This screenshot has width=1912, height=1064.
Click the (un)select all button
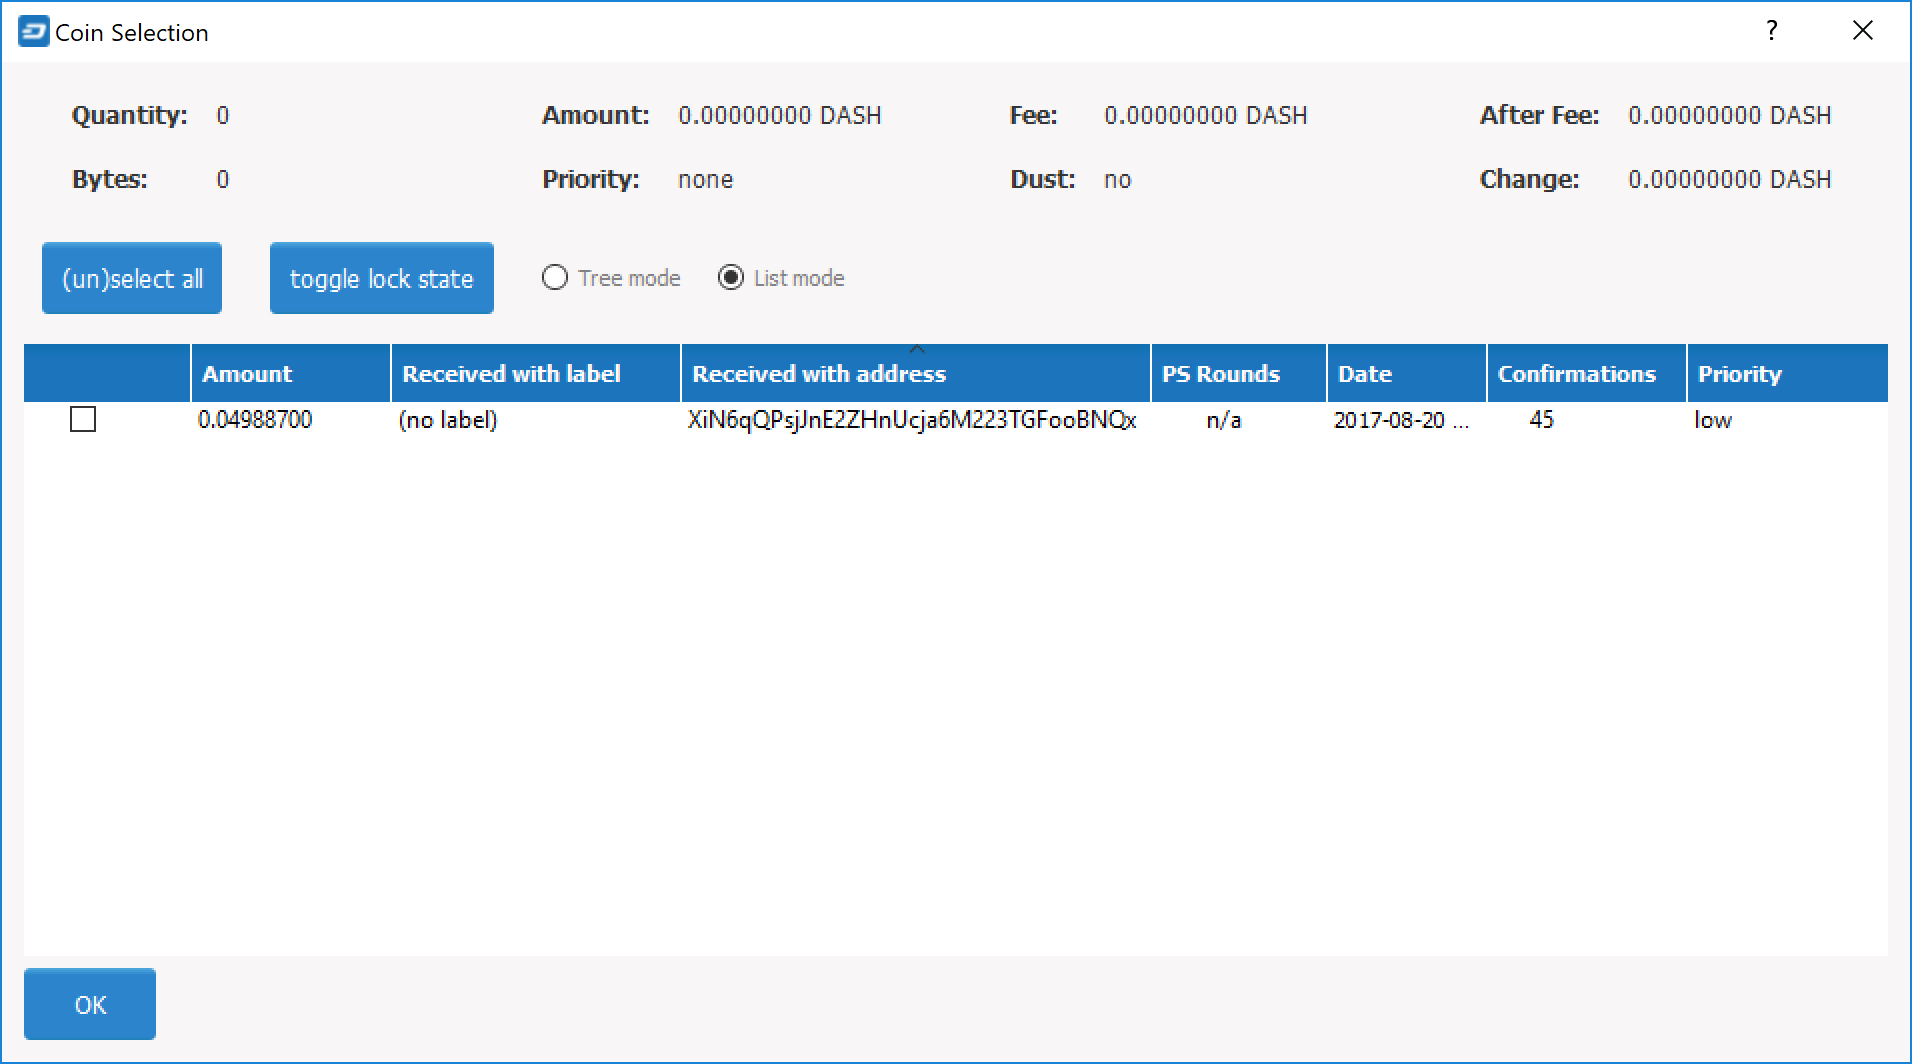coord(132,278)
